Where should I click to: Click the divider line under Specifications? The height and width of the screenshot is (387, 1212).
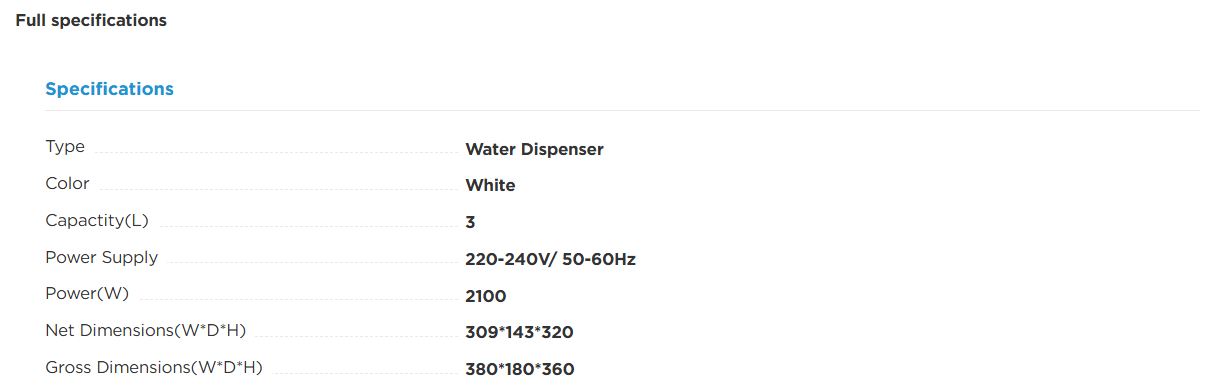[622, 110]
